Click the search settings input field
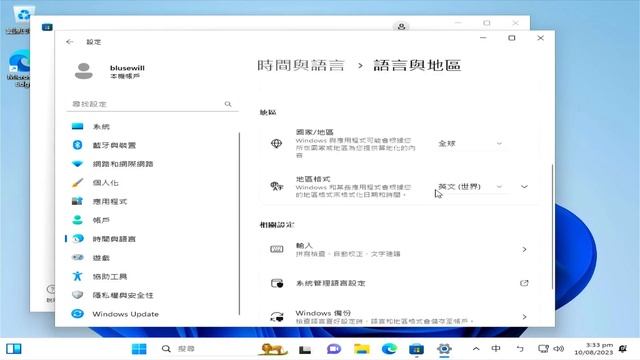This screenshot has width=640, height=360. pos(152,104)
